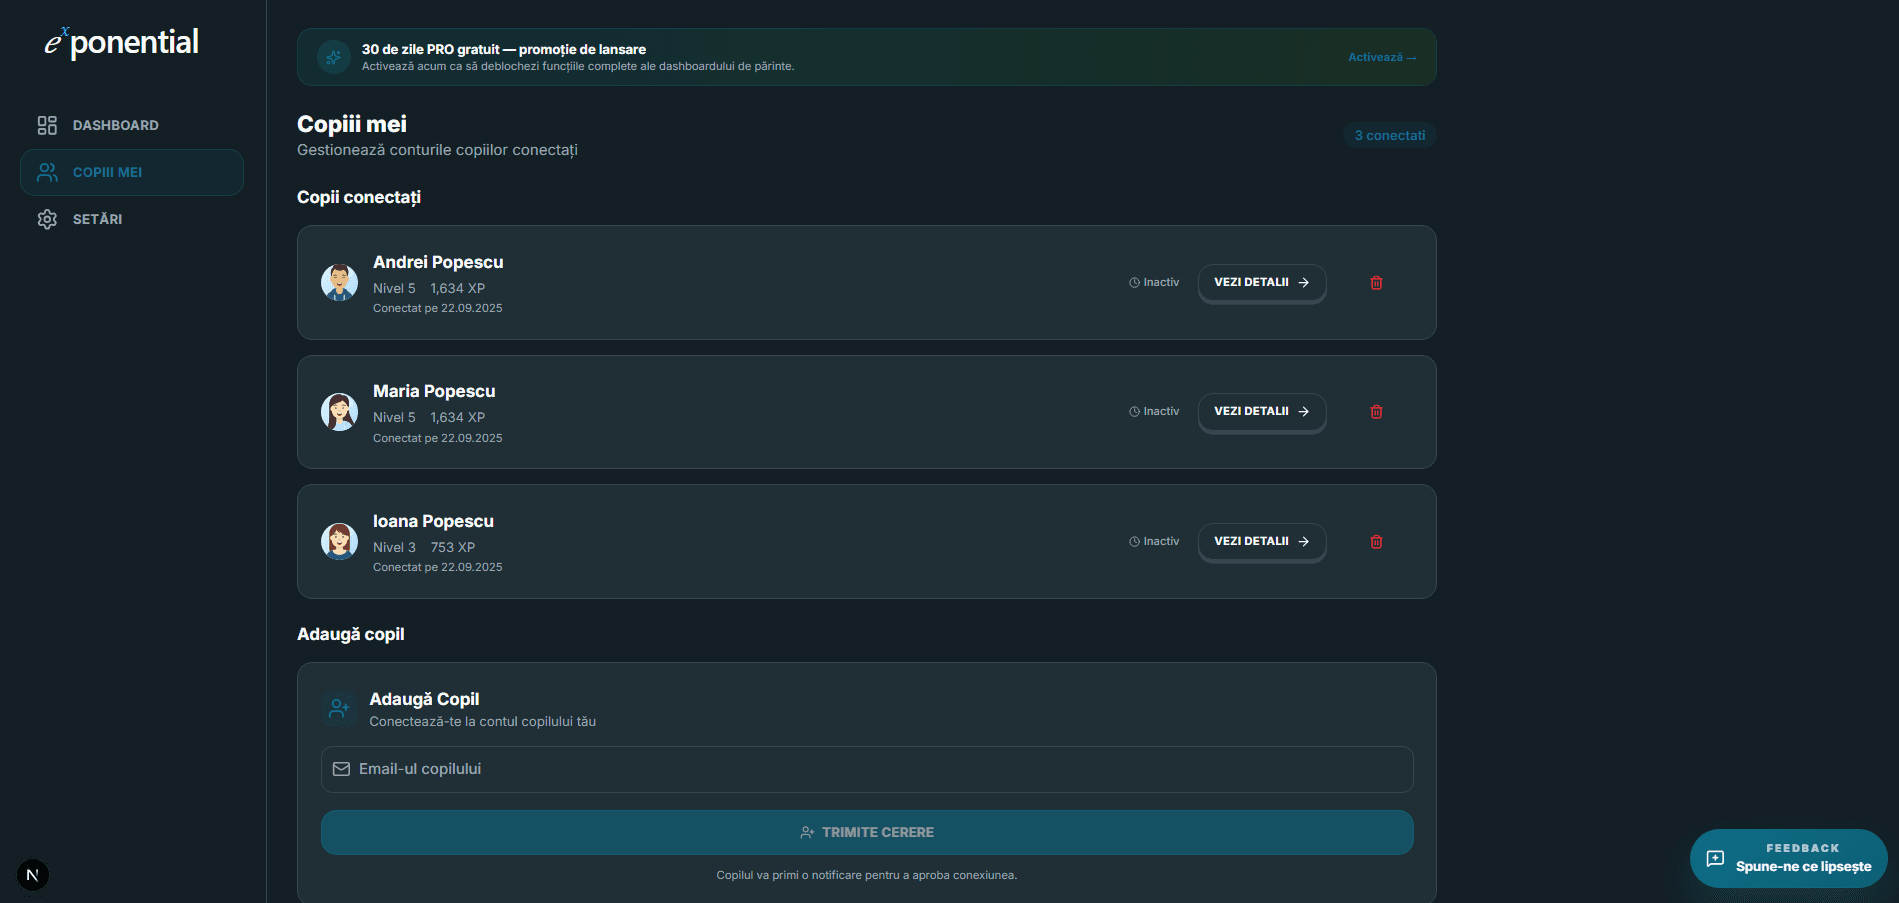The width and height of the screenshot is (1899, 903).
Task: Activate the PRO promotion link
Action: pos(1382,57)
